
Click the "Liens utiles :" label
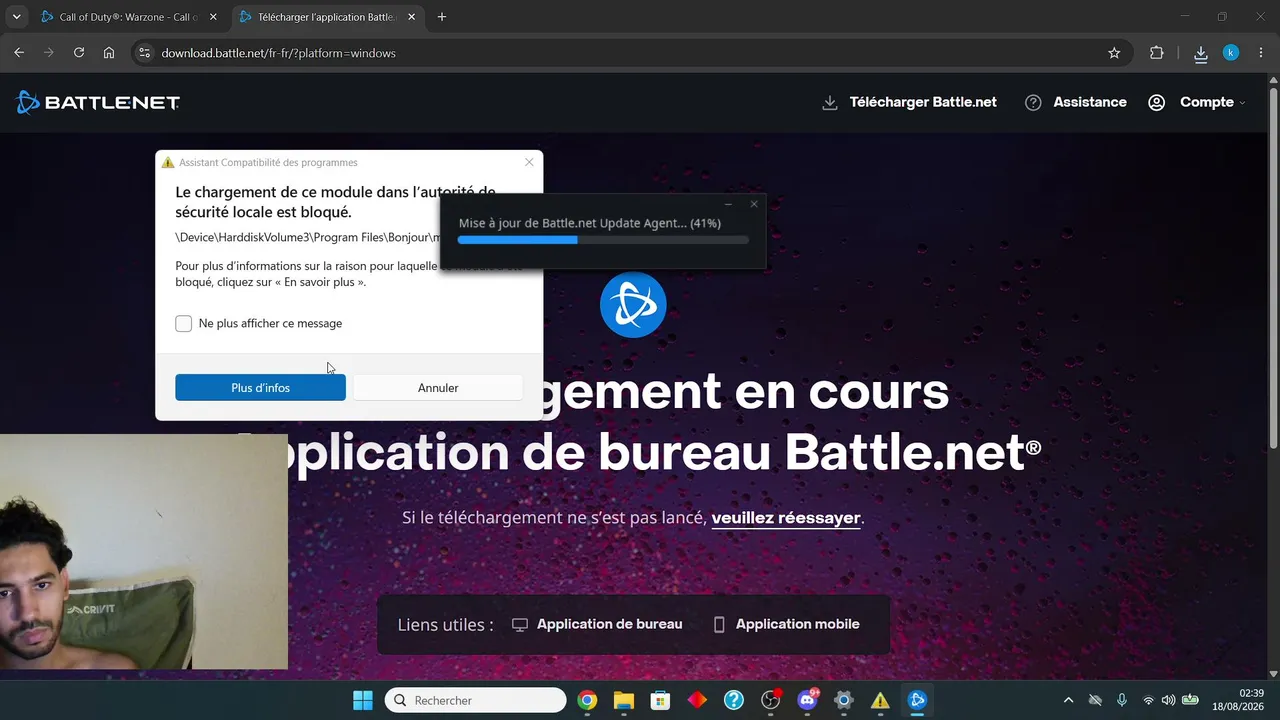(x=446, y=624)
